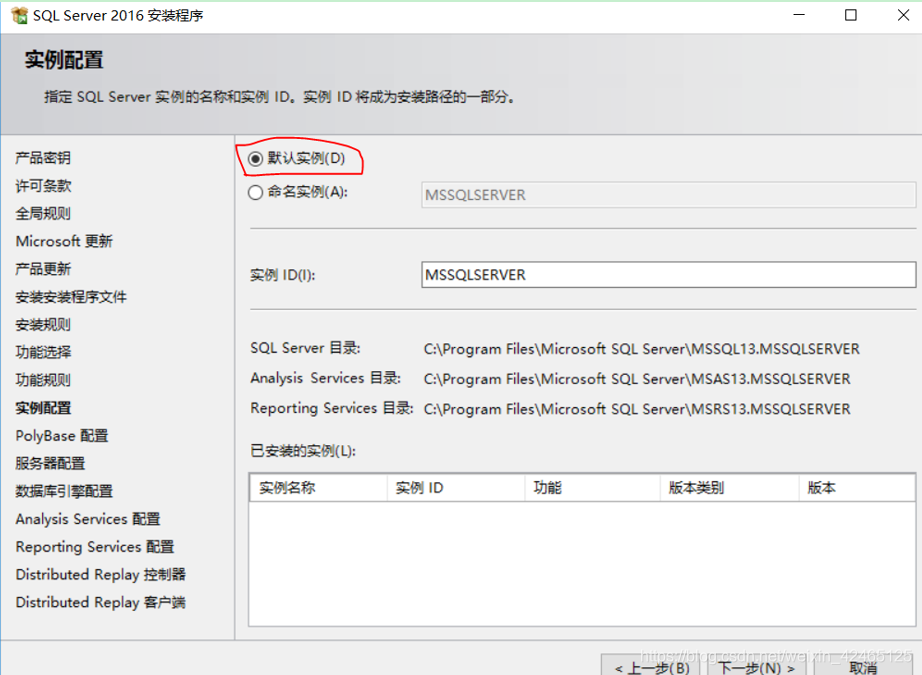Select 功能选择 step in sidebar
Screen dimensions: 922x675
[x=43, y=352]
